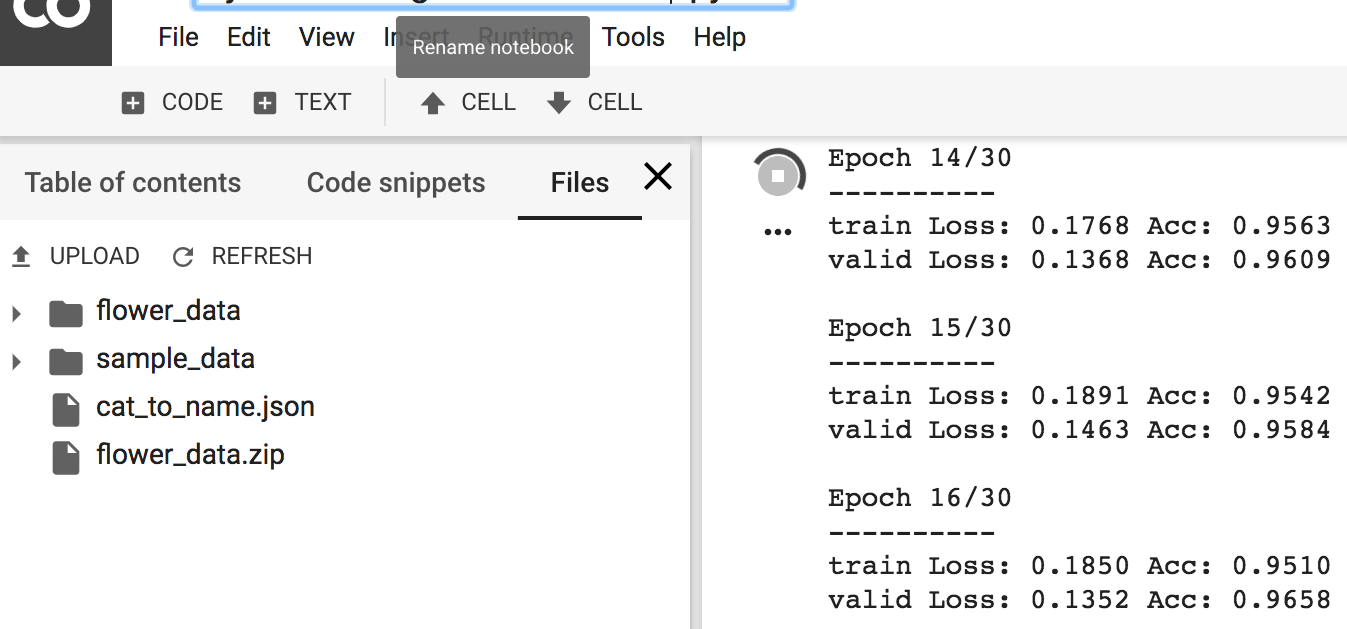Select the cat_to_name.json file
The image size is (1347, 629).
click(x=205, y=407)
